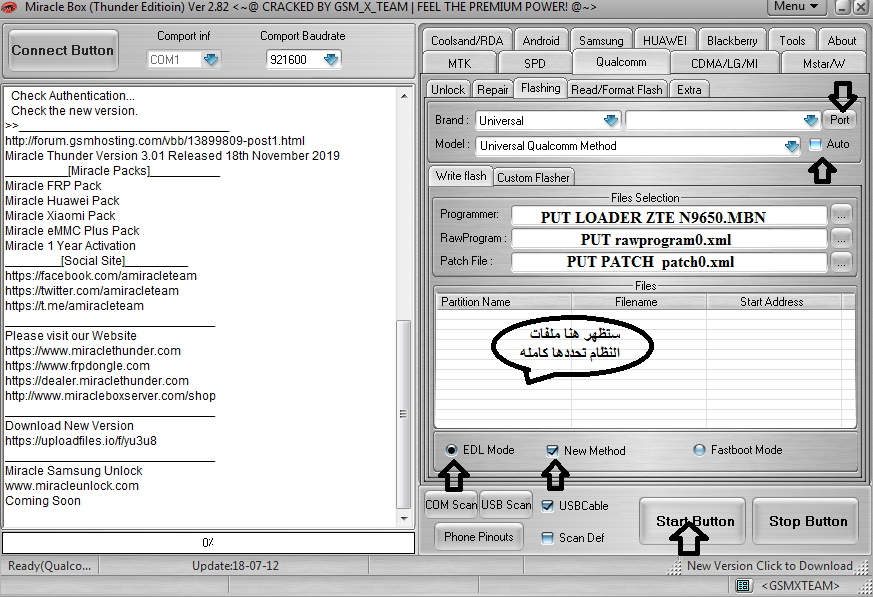873x597 pixels.
Task: Click the USB Scan button
Action: click(506, 505)
